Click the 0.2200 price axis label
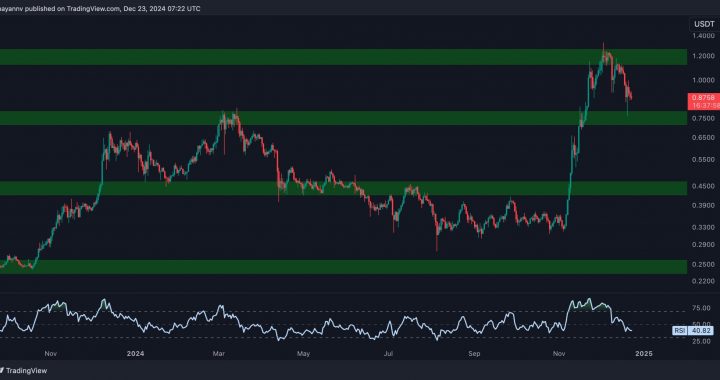 [703, 281]
